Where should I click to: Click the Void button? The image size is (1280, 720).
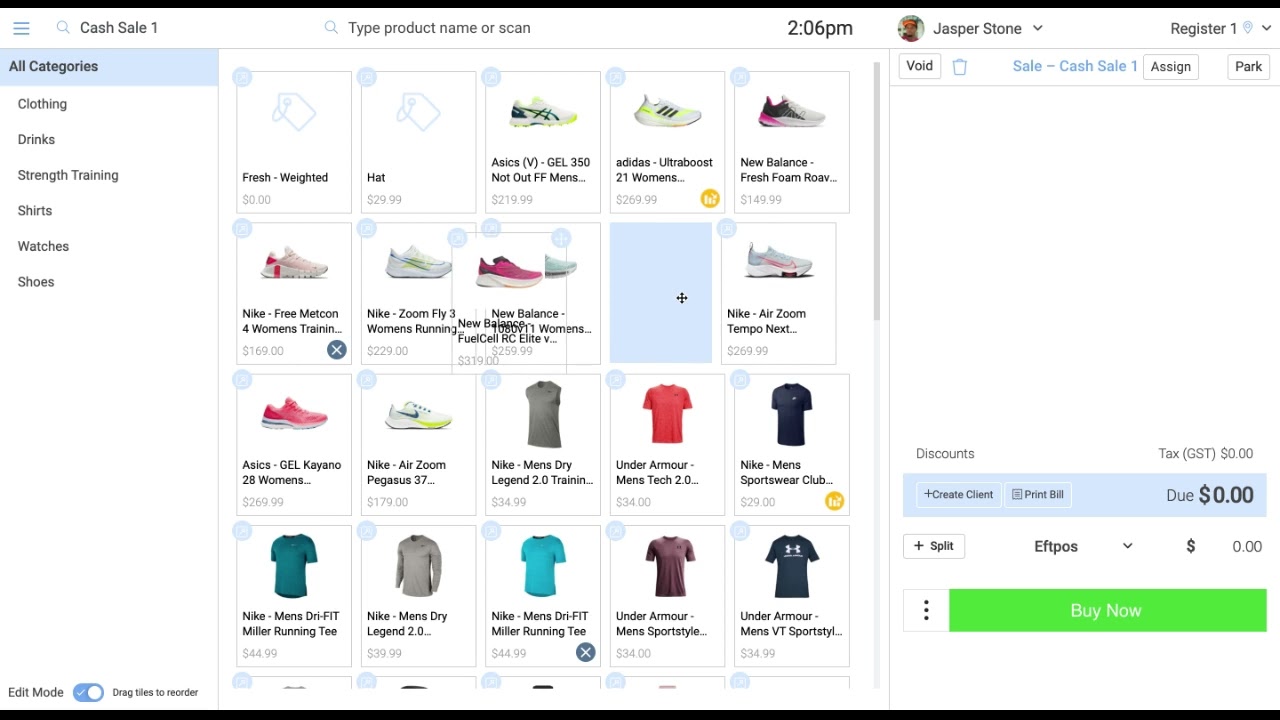coord(920,66)
